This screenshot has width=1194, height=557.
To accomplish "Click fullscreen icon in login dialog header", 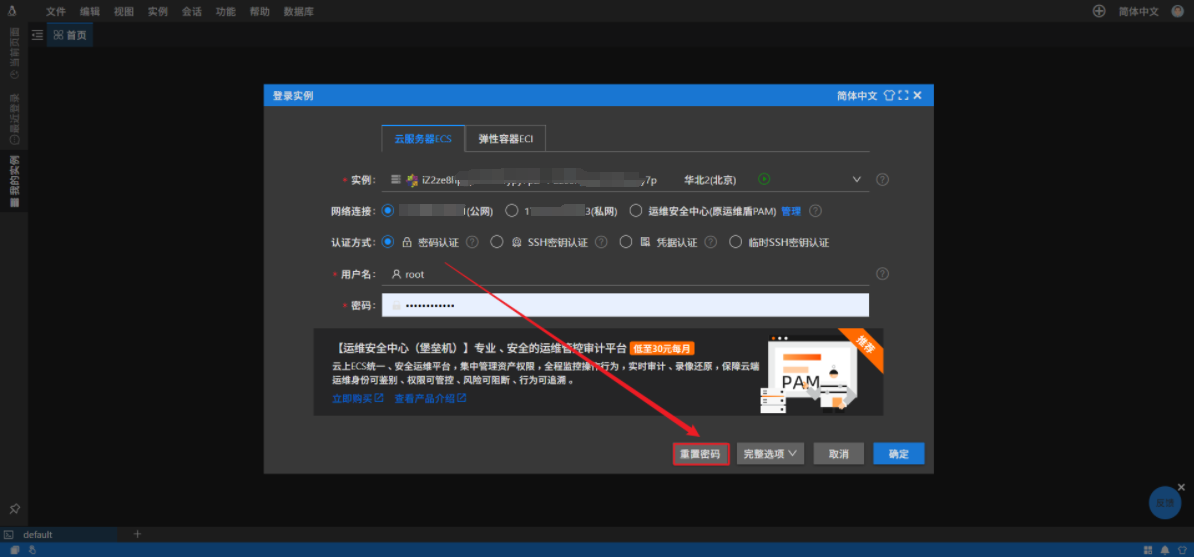I will (903, 96).
